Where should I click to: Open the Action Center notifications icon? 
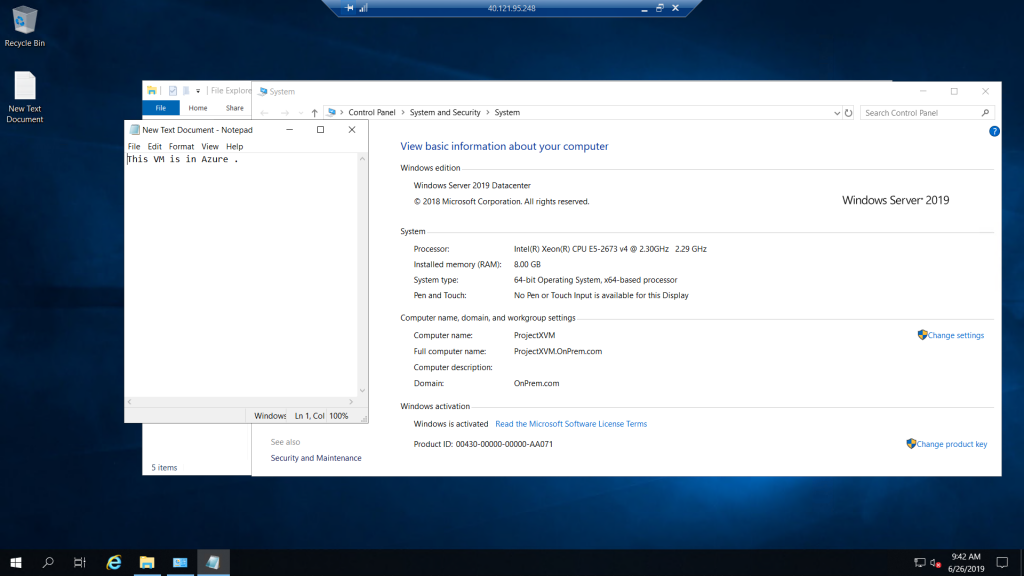[1002, 562]
